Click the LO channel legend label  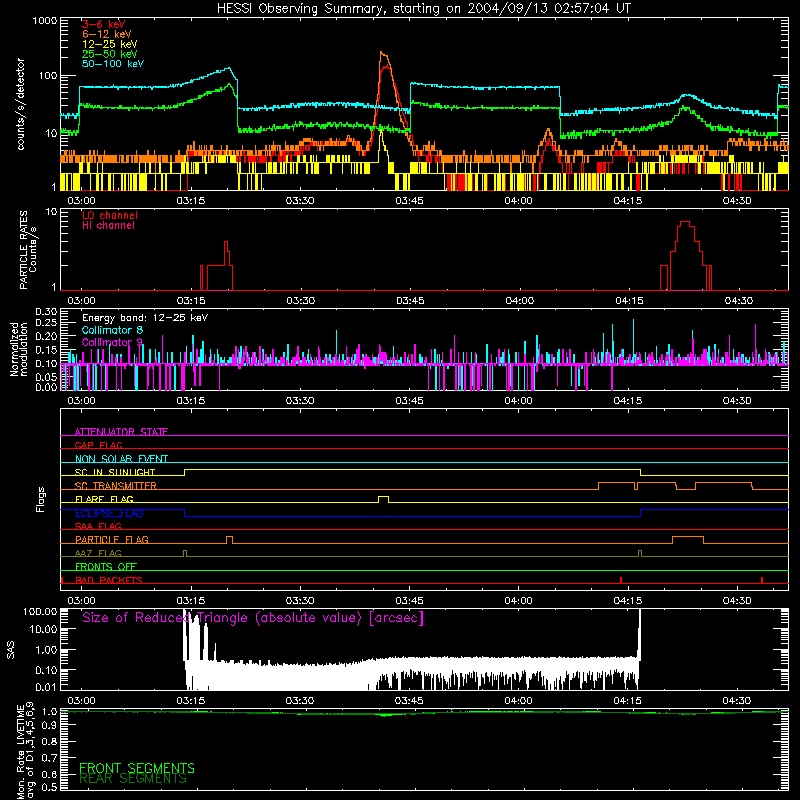pos(110,215)
